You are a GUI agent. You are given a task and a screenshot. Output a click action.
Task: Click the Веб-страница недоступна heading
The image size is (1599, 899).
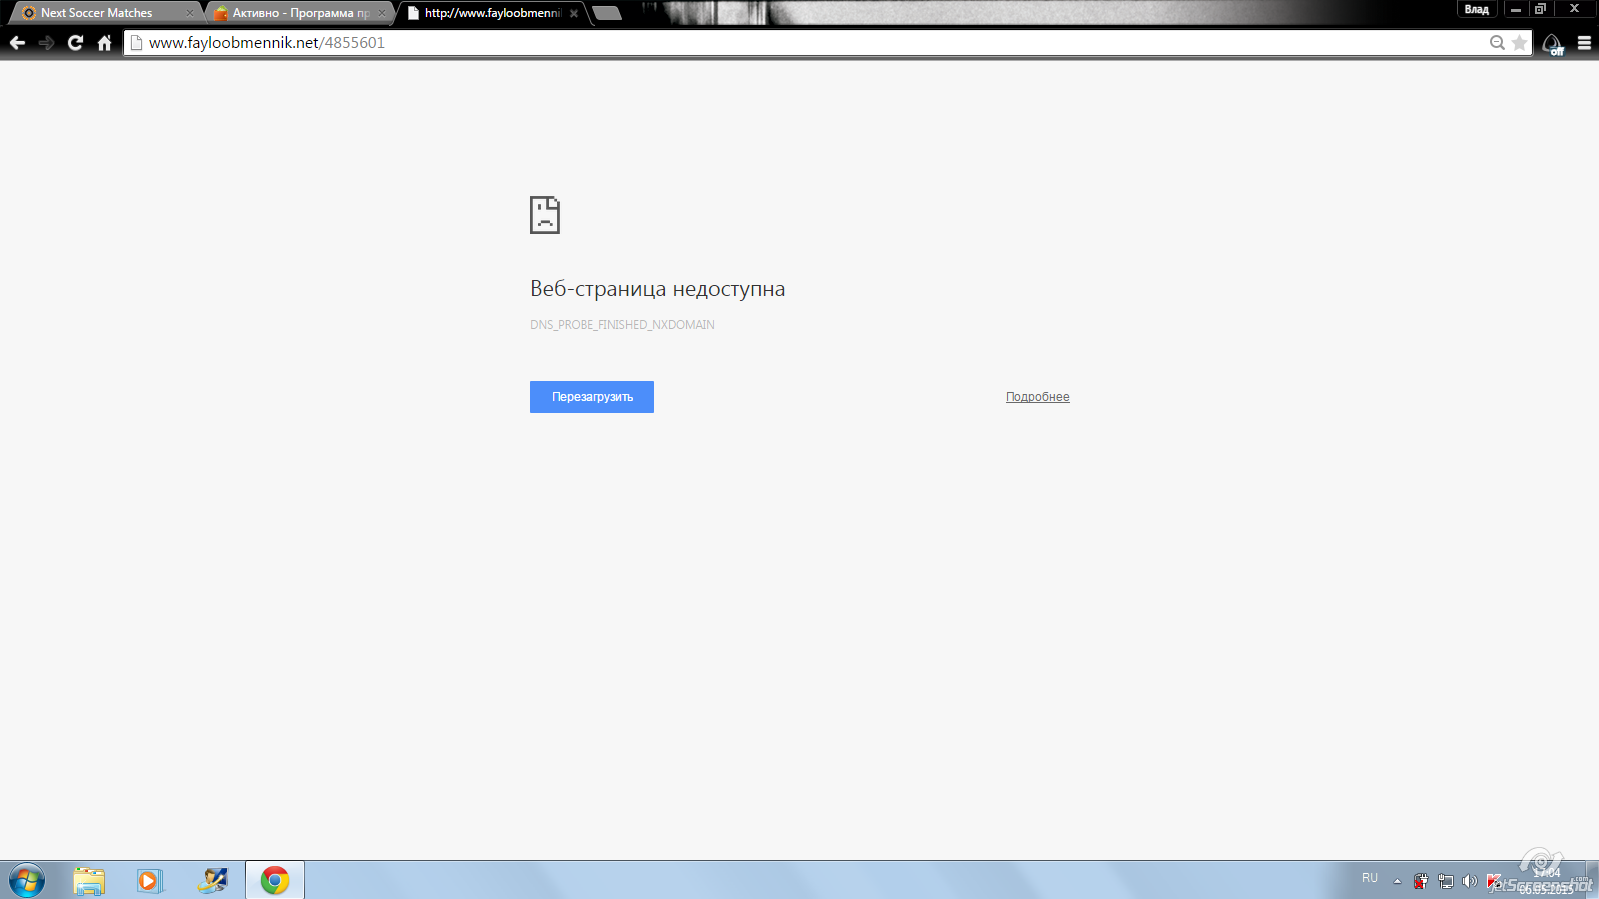pos(657,289)
